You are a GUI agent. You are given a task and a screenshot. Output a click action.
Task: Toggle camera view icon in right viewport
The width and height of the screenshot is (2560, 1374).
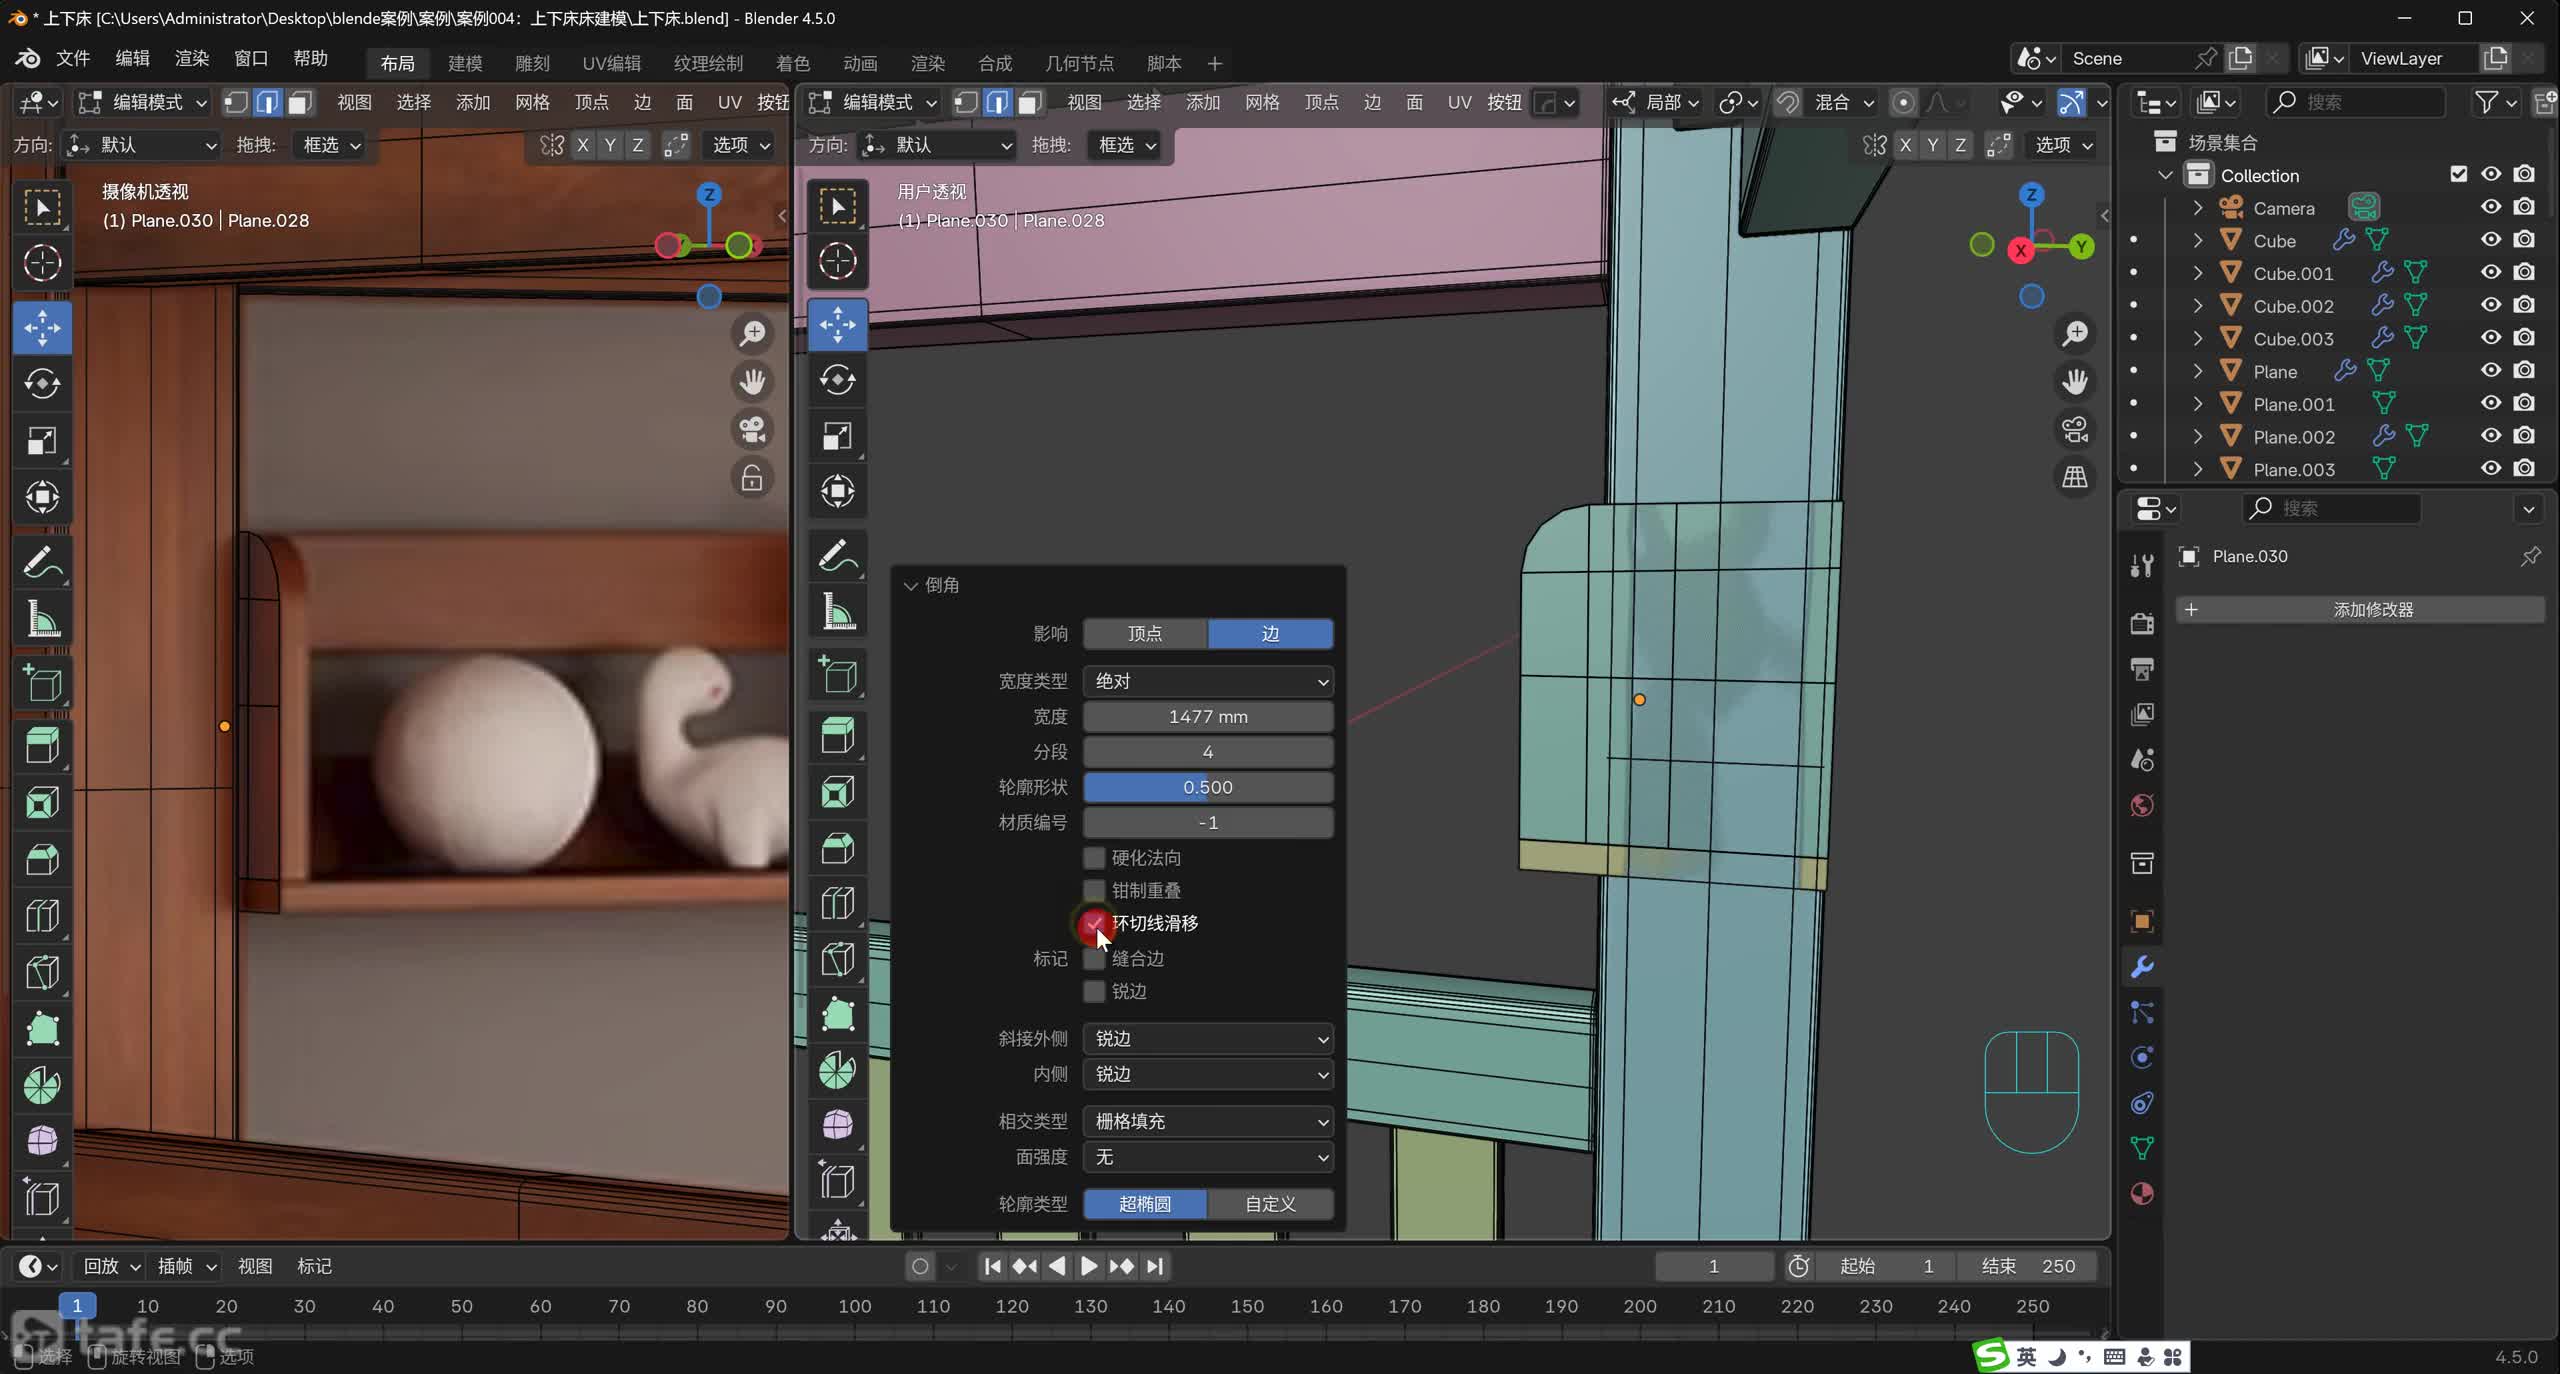coord(2075,430)
